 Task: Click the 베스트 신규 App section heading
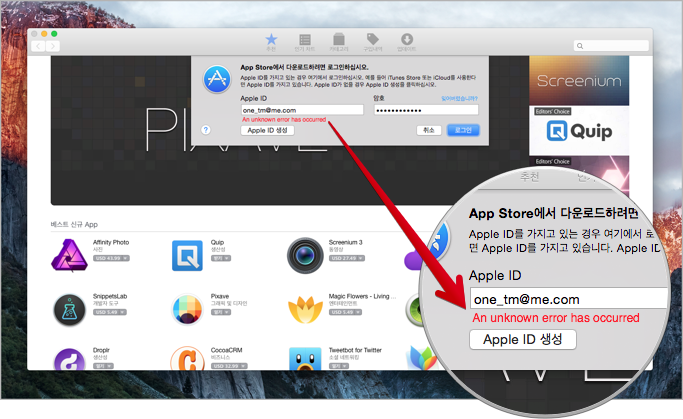coord(74,224)
